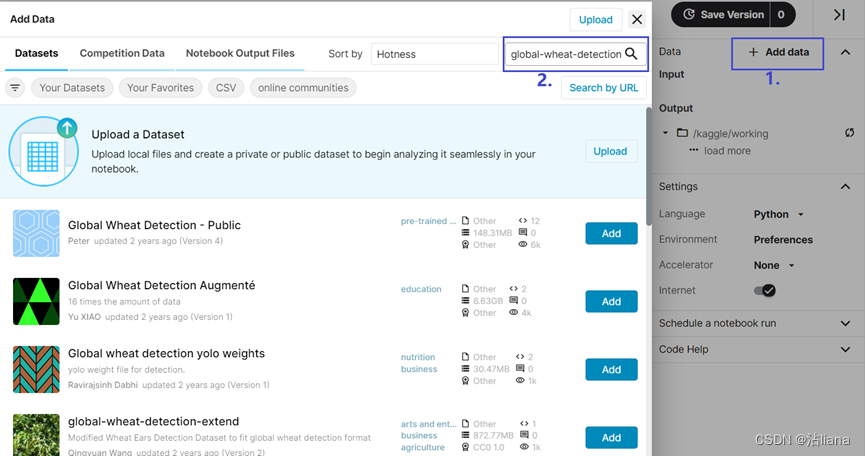Open Global Wheat Detection Augmenté title

[x=162, y=285]
